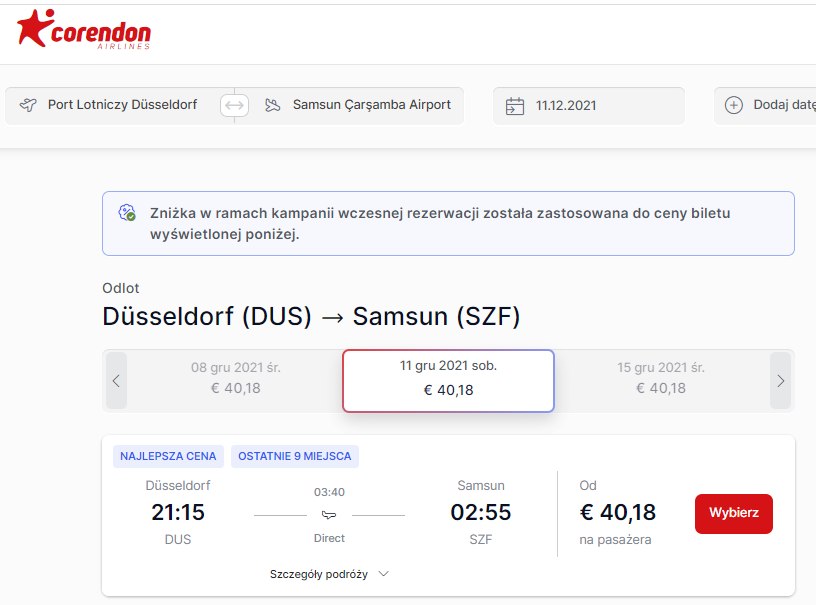This screenshot has height=605, width=816.
Task: Click the discount badge icon in banner
Action: tap(127, 212)
